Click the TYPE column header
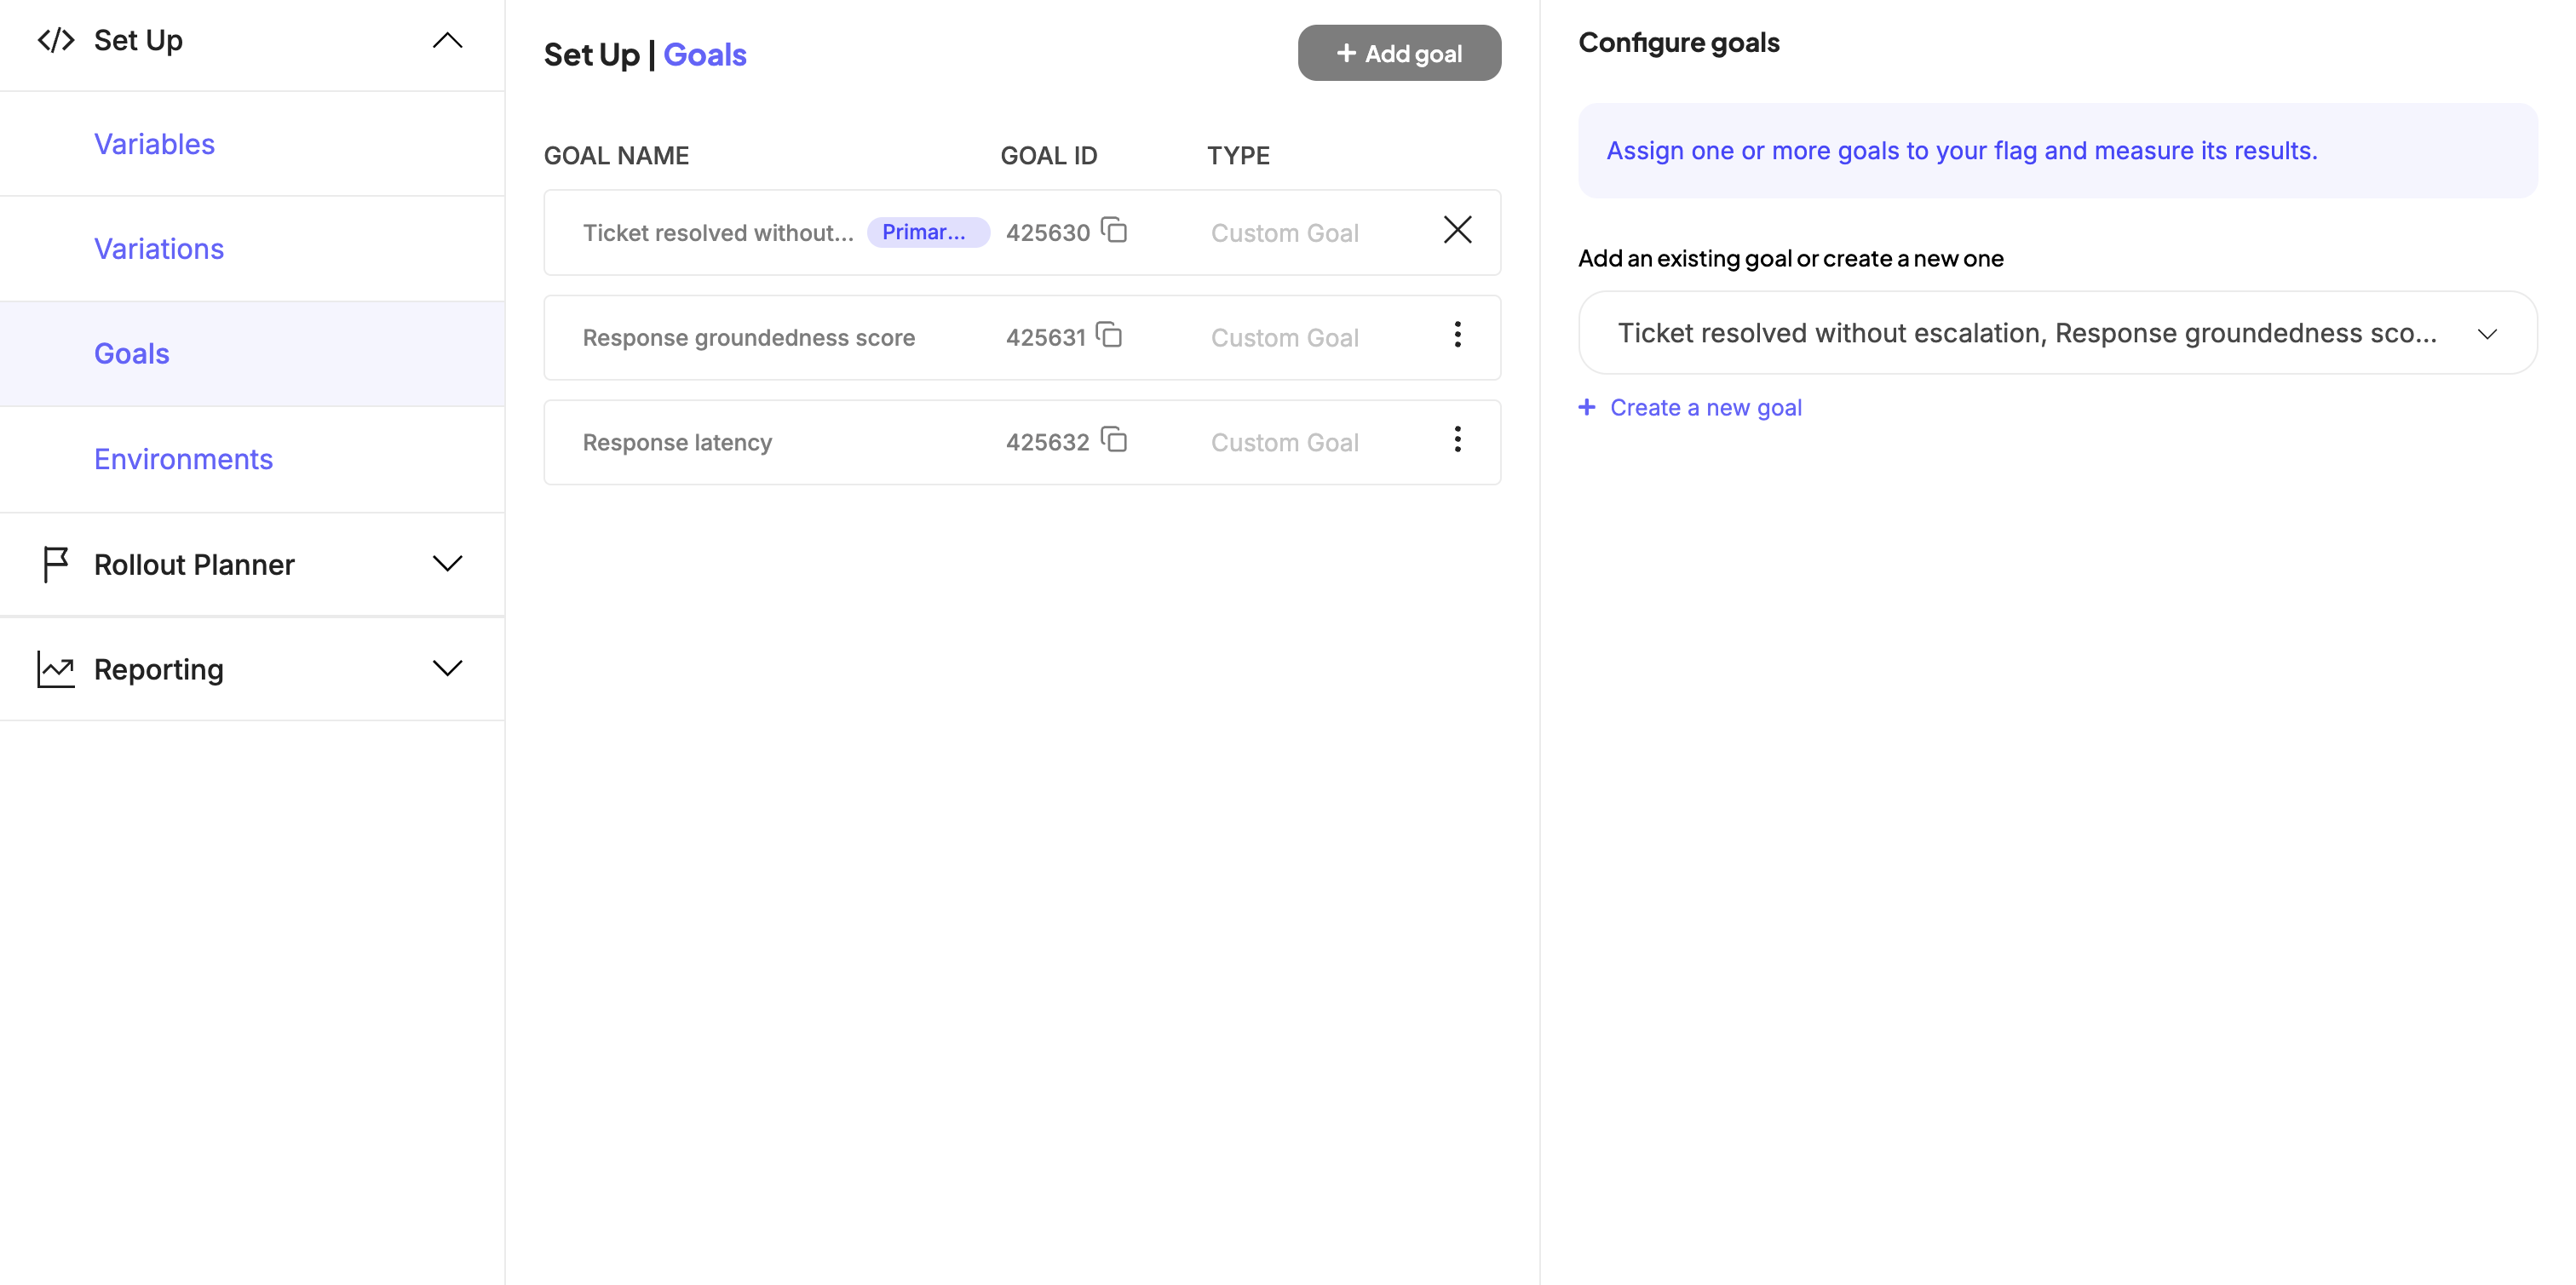This screenshot has width=2576, height=1285. coord(1238,156)
